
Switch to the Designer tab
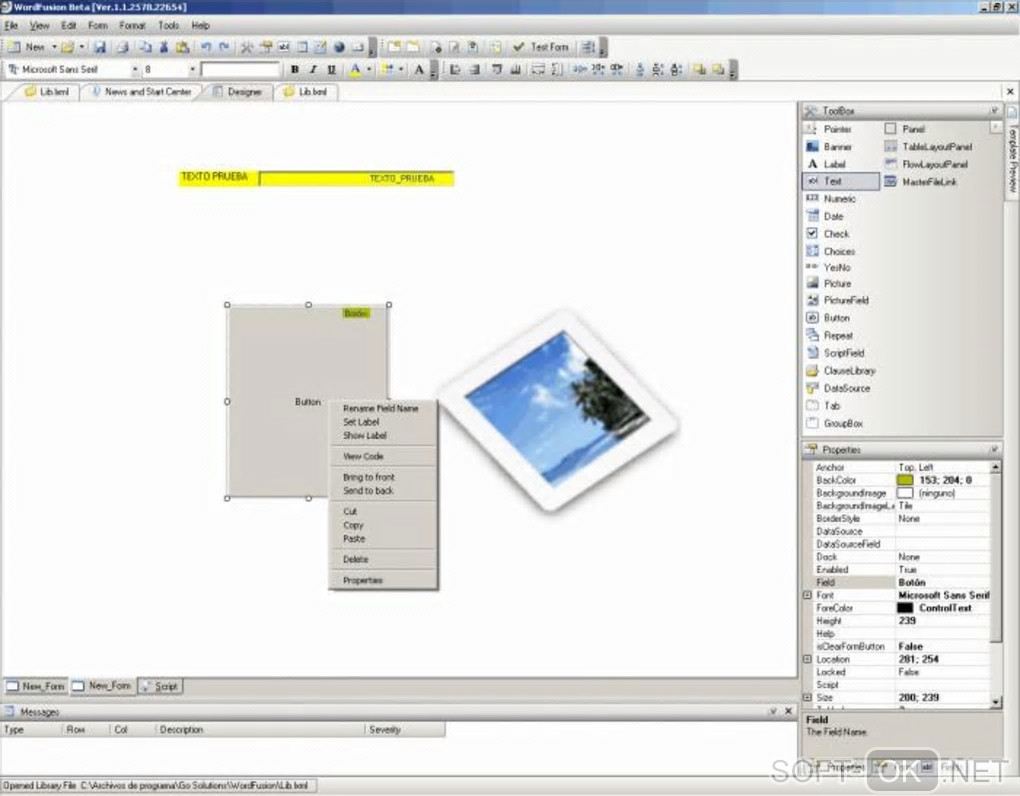238,92
